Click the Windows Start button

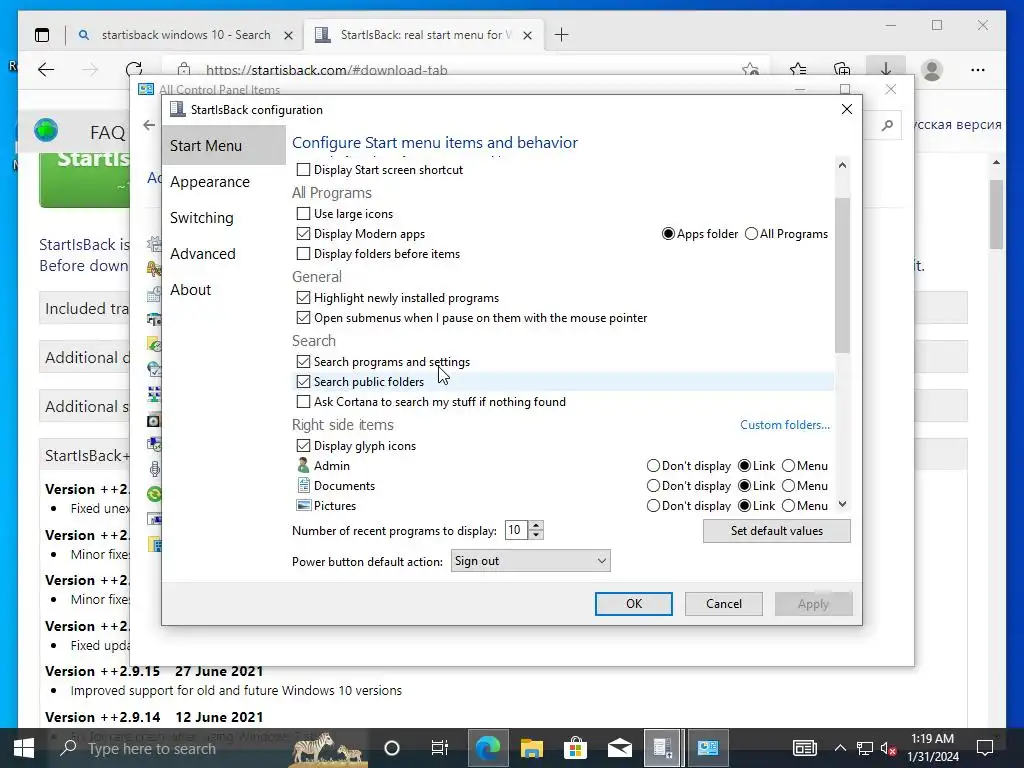coord(24,748)
